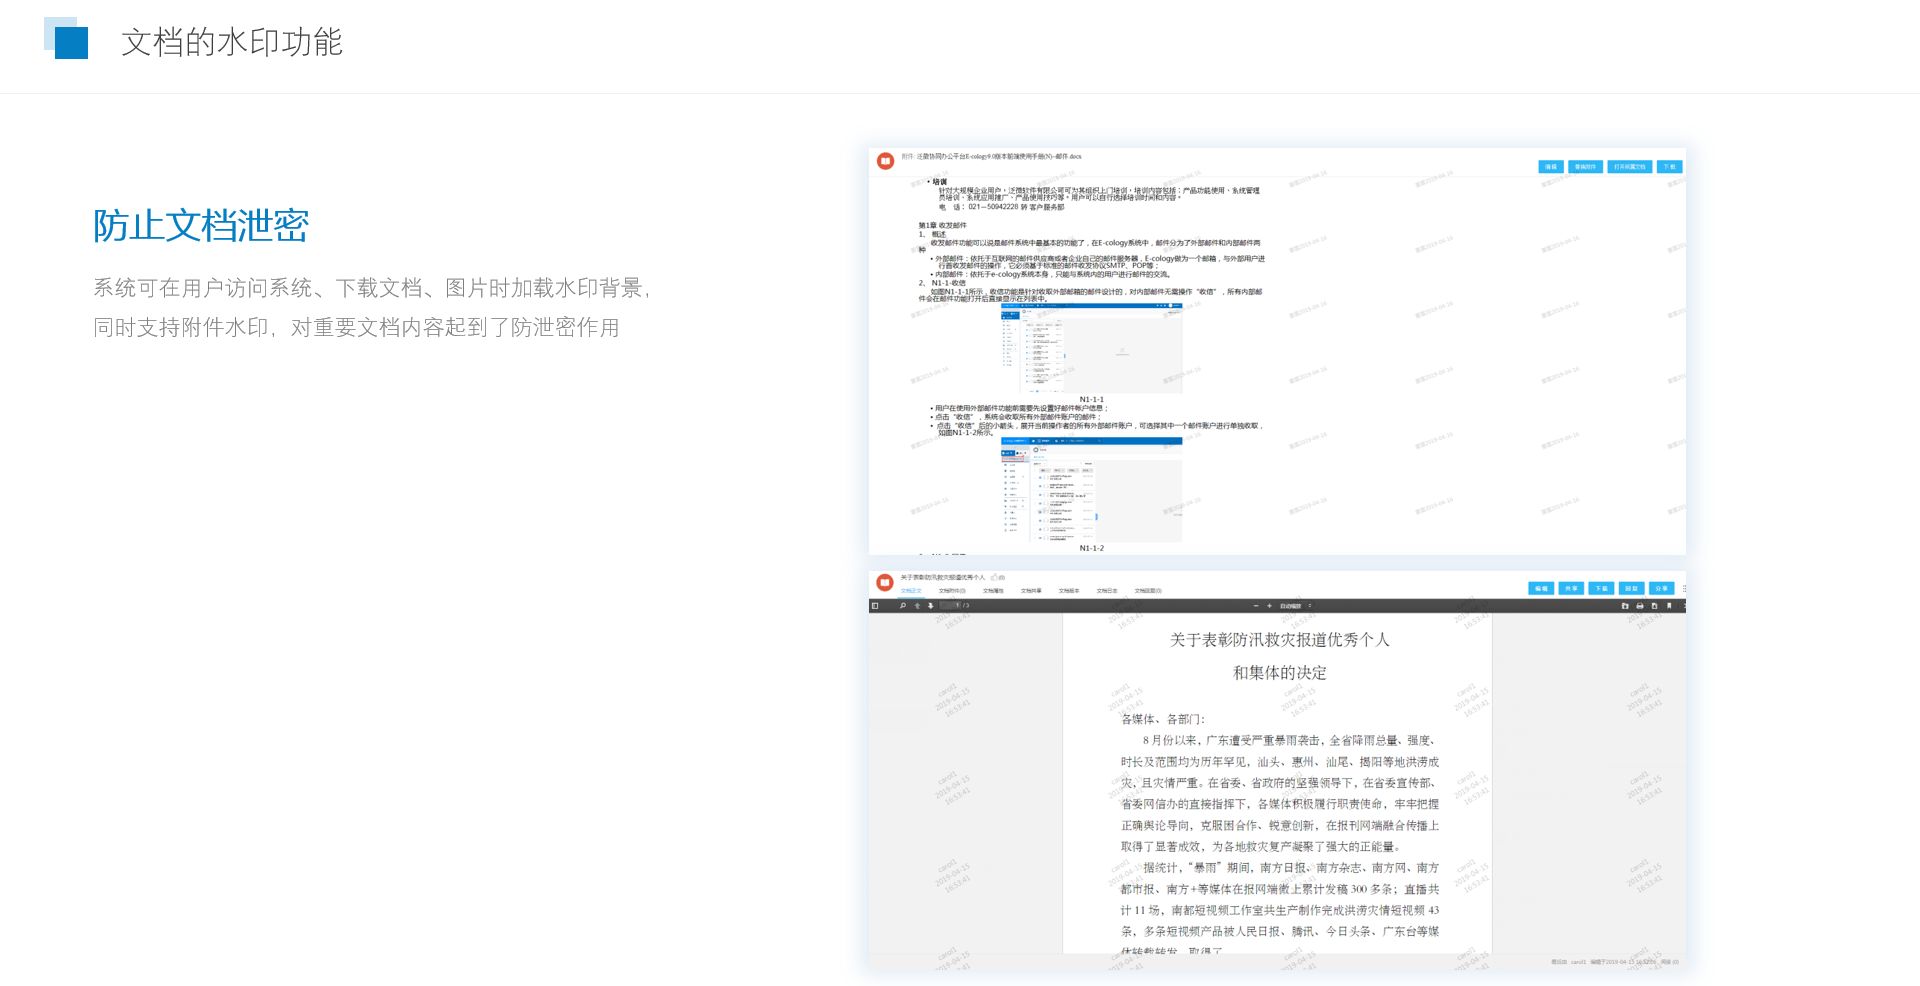This screenshot has width=1920, height=986.
Task: Click the print icon in PDF toolbar
Action: pos(1639,606)
